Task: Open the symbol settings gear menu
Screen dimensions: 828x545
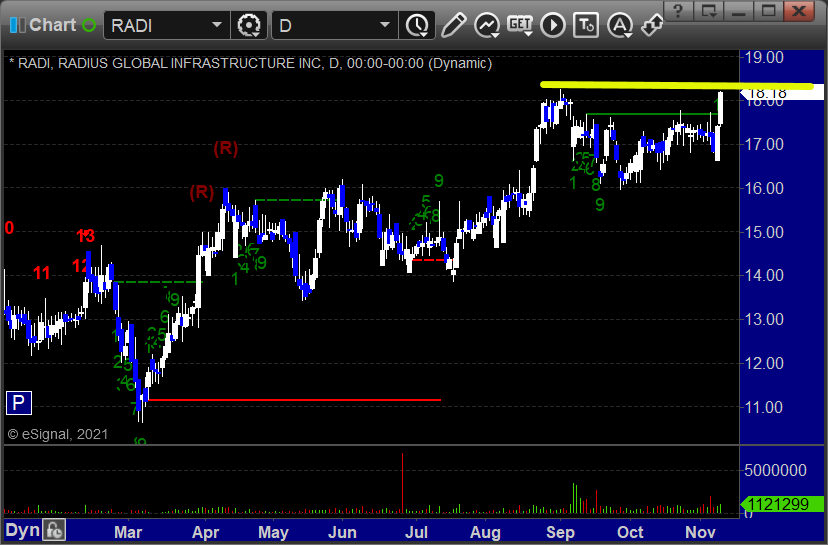Action: [249, 25]
